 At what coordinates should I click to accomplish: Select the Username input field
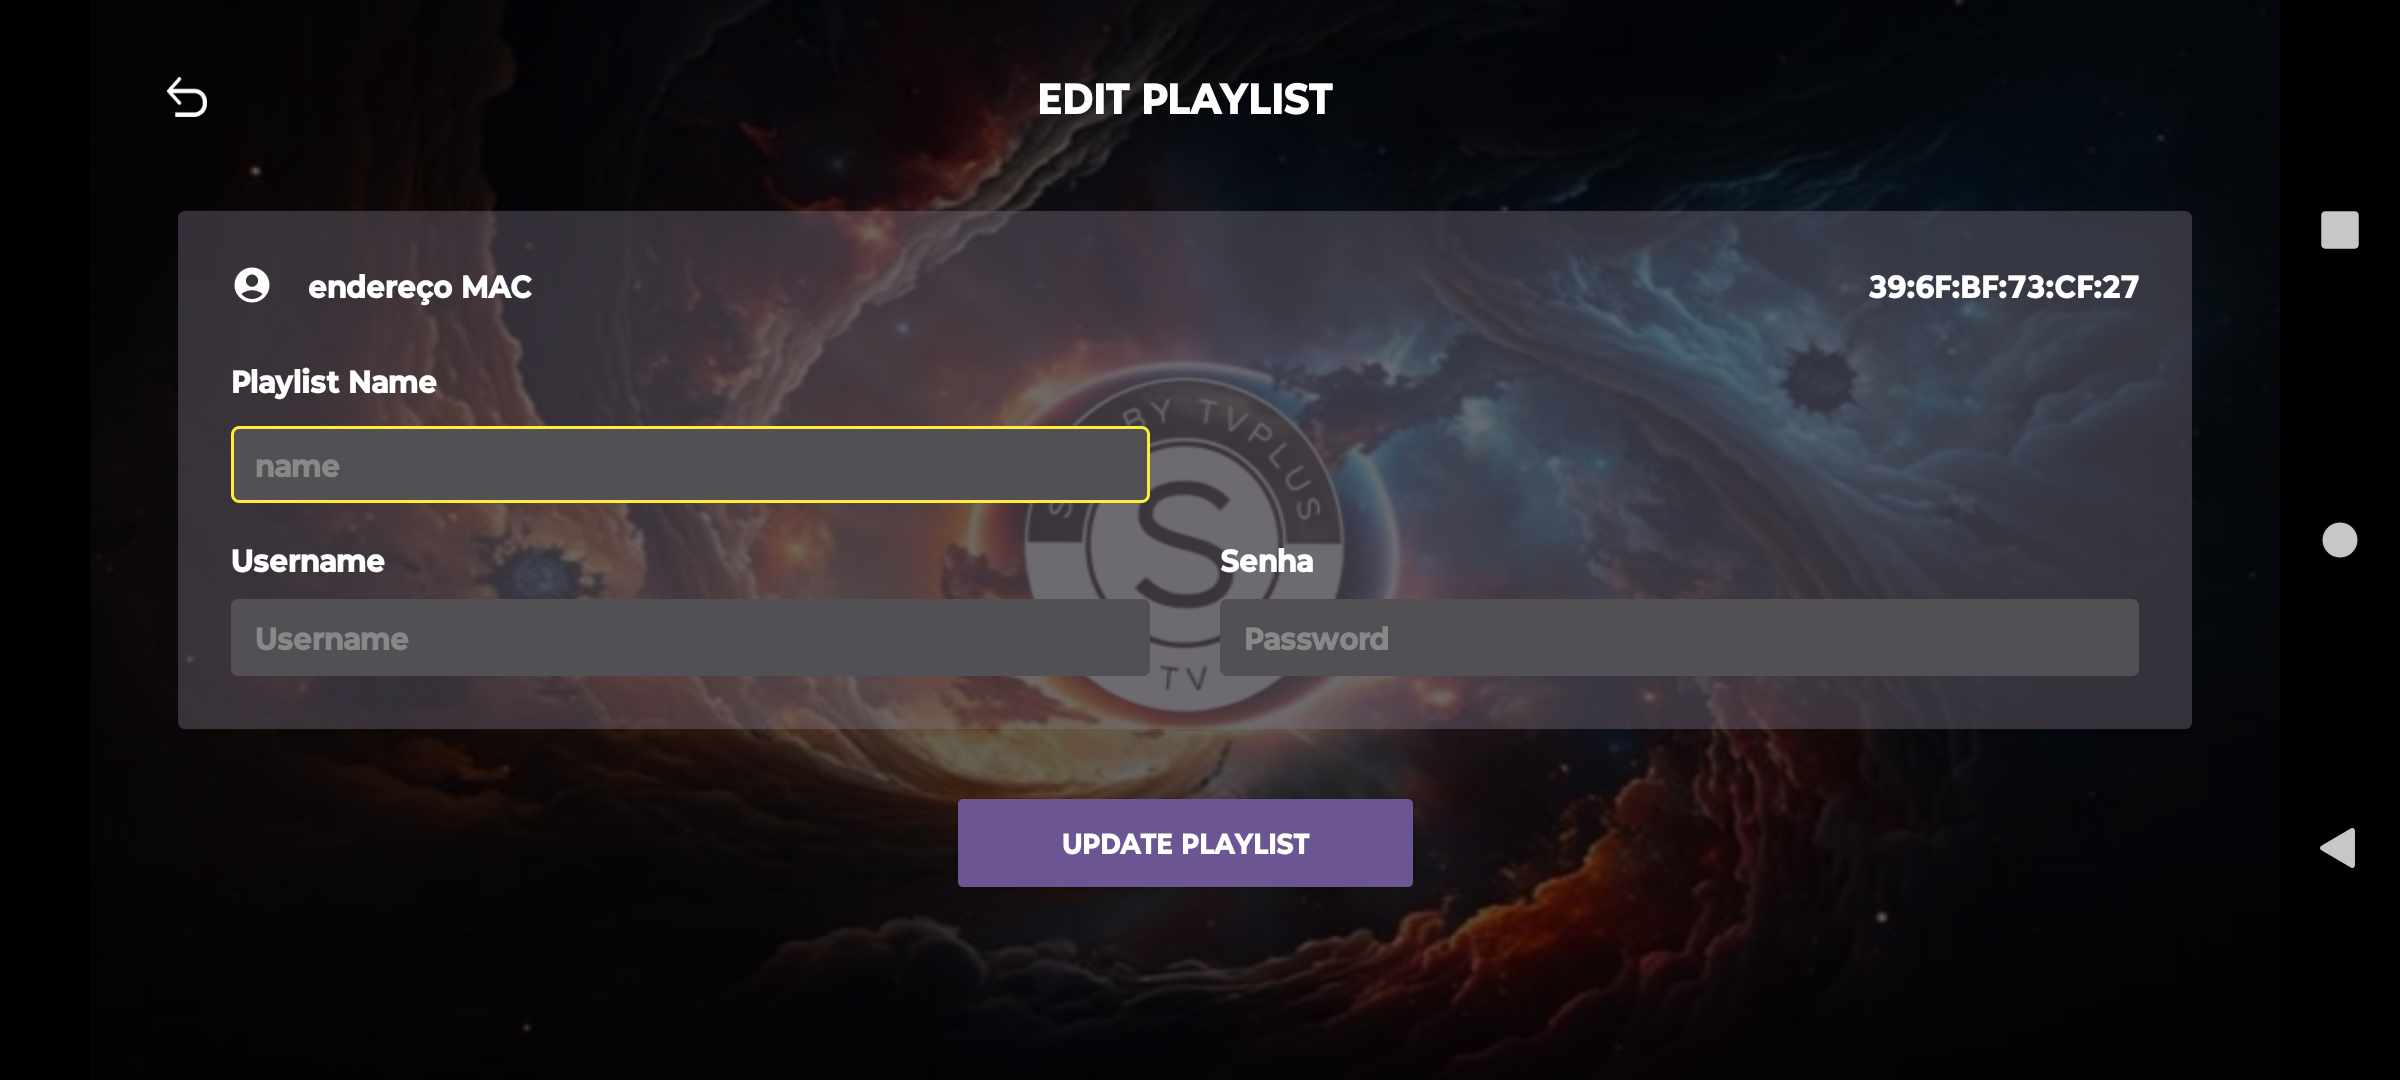click(x=690, y=638)
